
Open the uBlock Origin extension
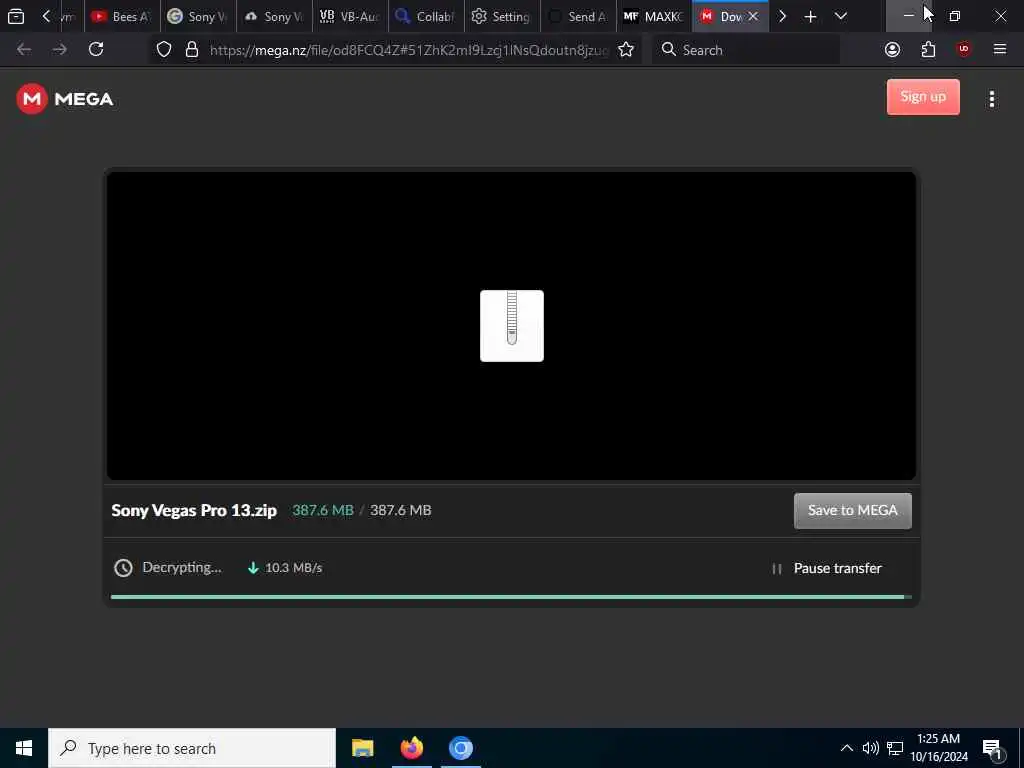[x=964, y=49]
